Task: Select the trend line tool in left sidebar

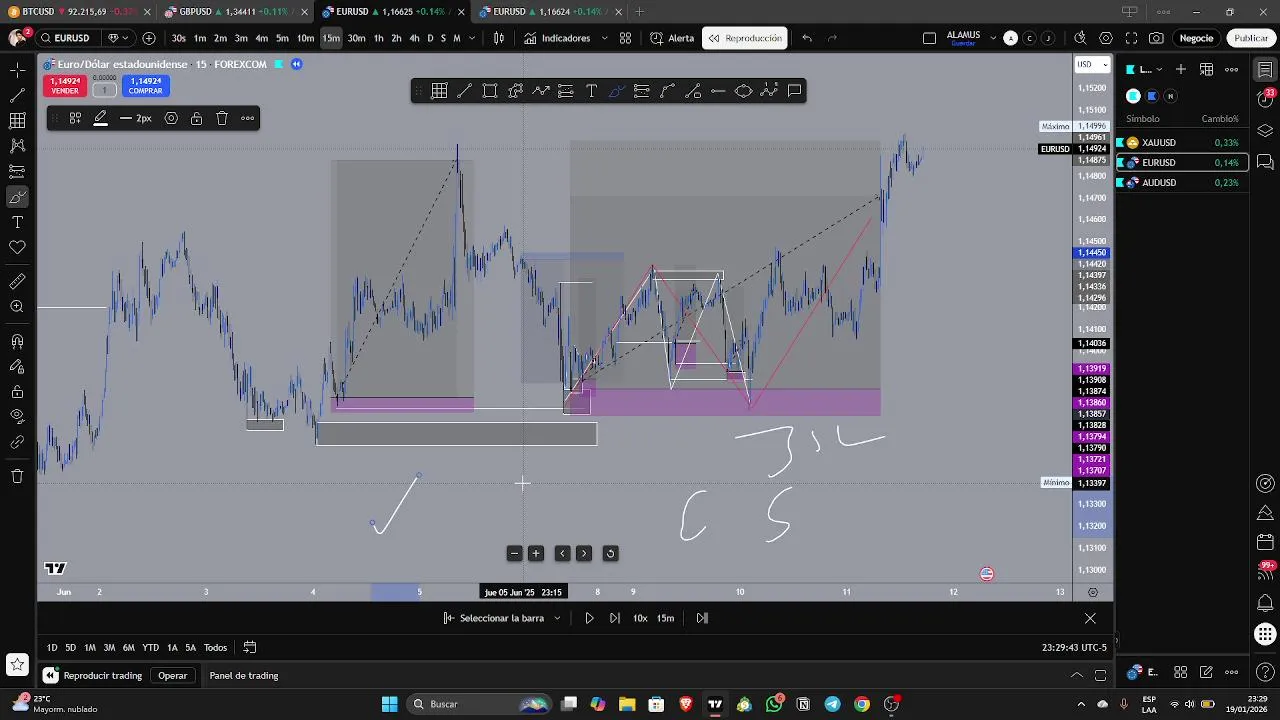Action: [x=17, y=95]
